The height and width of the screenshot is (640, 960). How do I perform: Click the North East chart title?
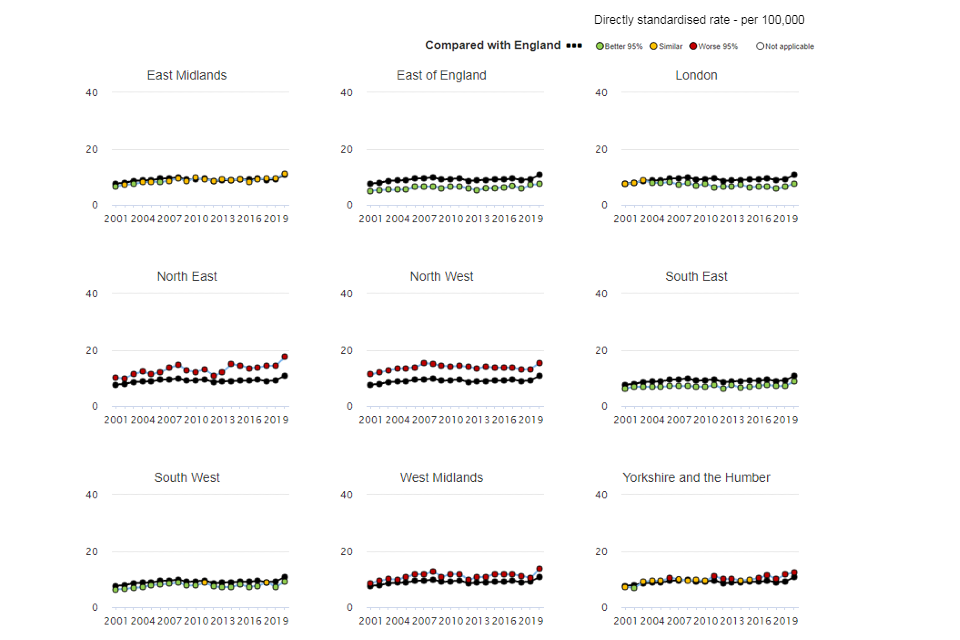187,276
